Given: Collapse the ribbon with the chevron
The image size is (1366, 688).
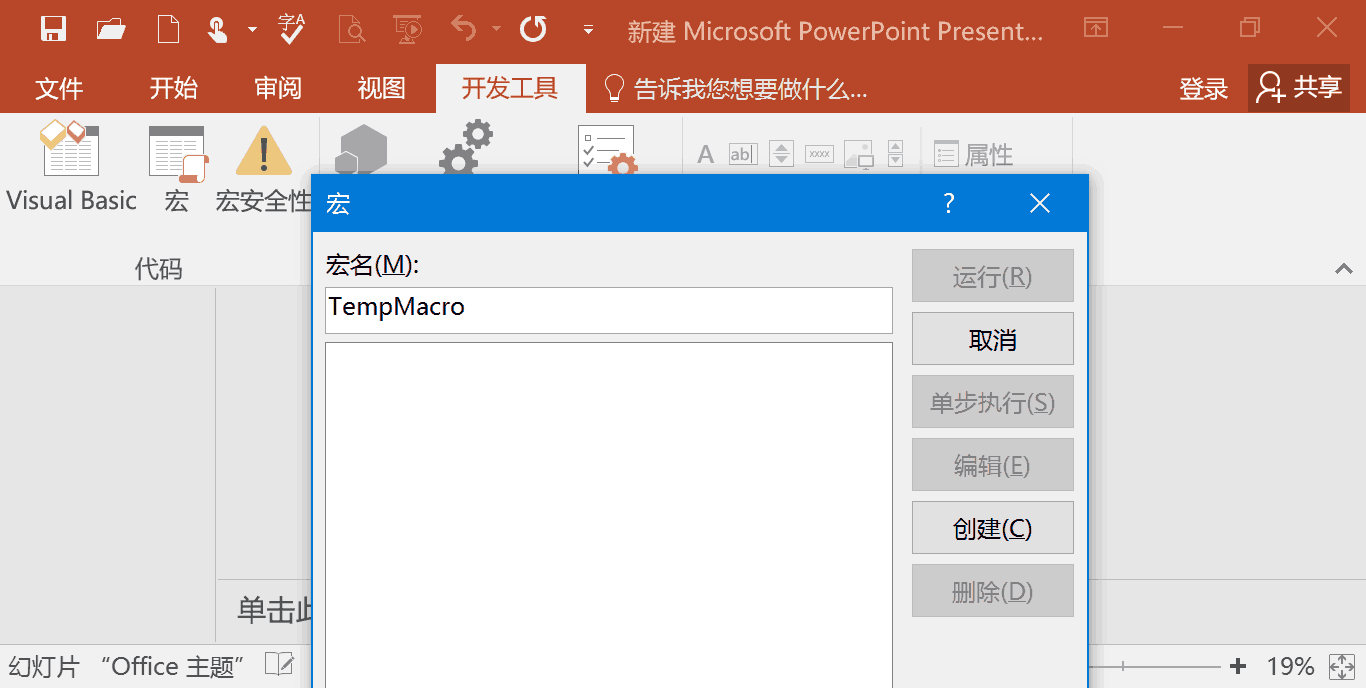Looking at the screenshot, I should pyautogui.click(x=1343, y=268).
